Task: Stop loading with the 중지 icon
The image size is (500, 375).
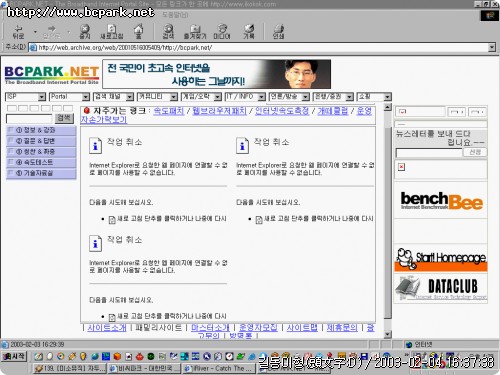Action: [x=85, y=32]
